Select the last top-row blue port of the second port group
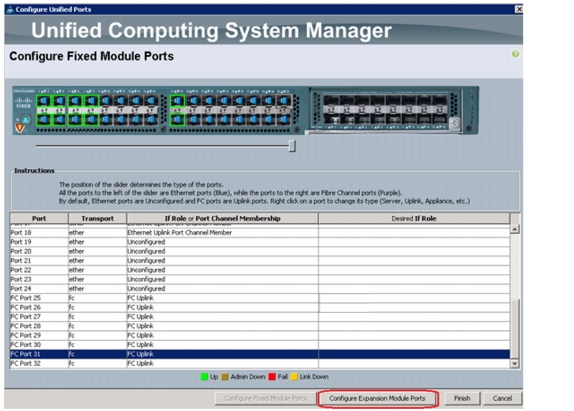Screen dimensions: 574x411 tap(284, 101)
